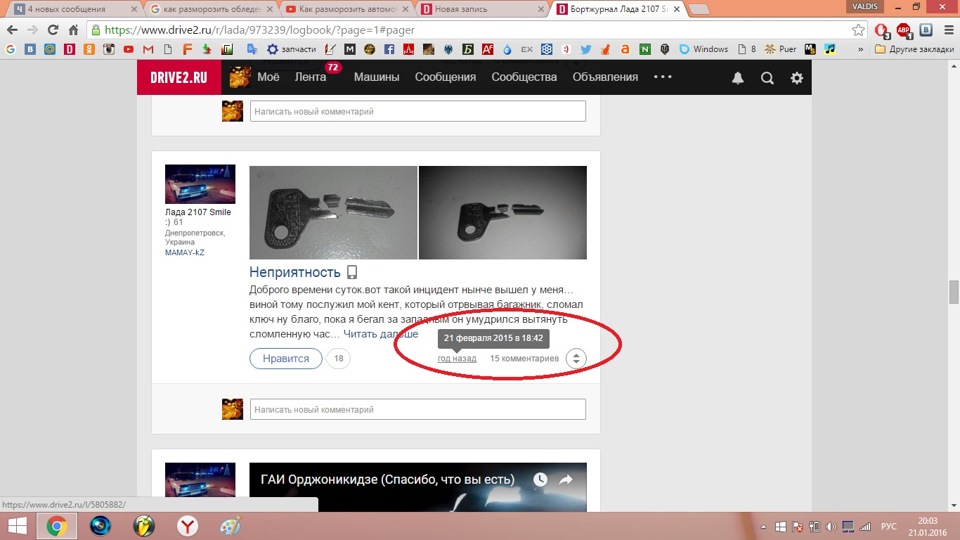Open the 'Моё' menu item
The height and width of the screenshot is (540, 960).
[x=268, y=77]
